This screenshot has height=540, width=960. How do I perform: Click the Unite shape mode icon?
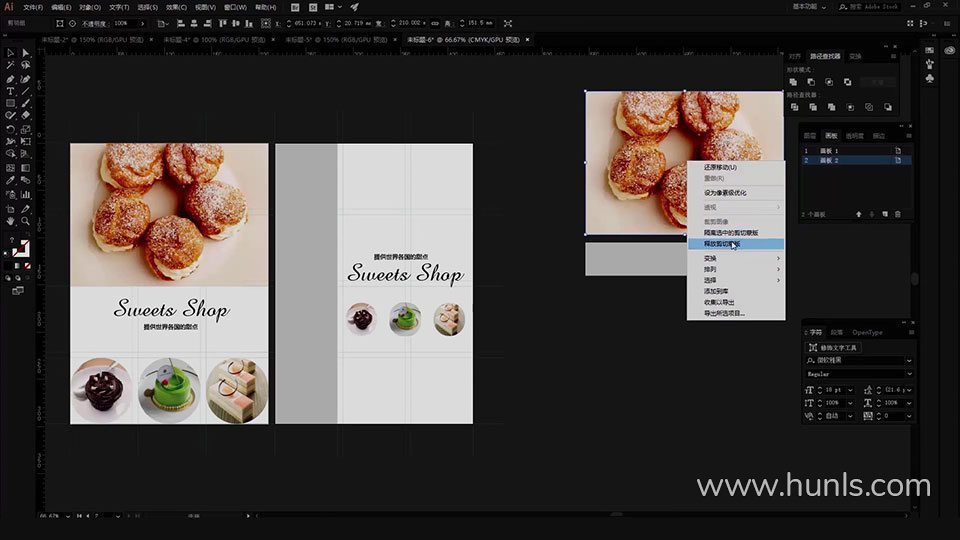pos(793,82)
